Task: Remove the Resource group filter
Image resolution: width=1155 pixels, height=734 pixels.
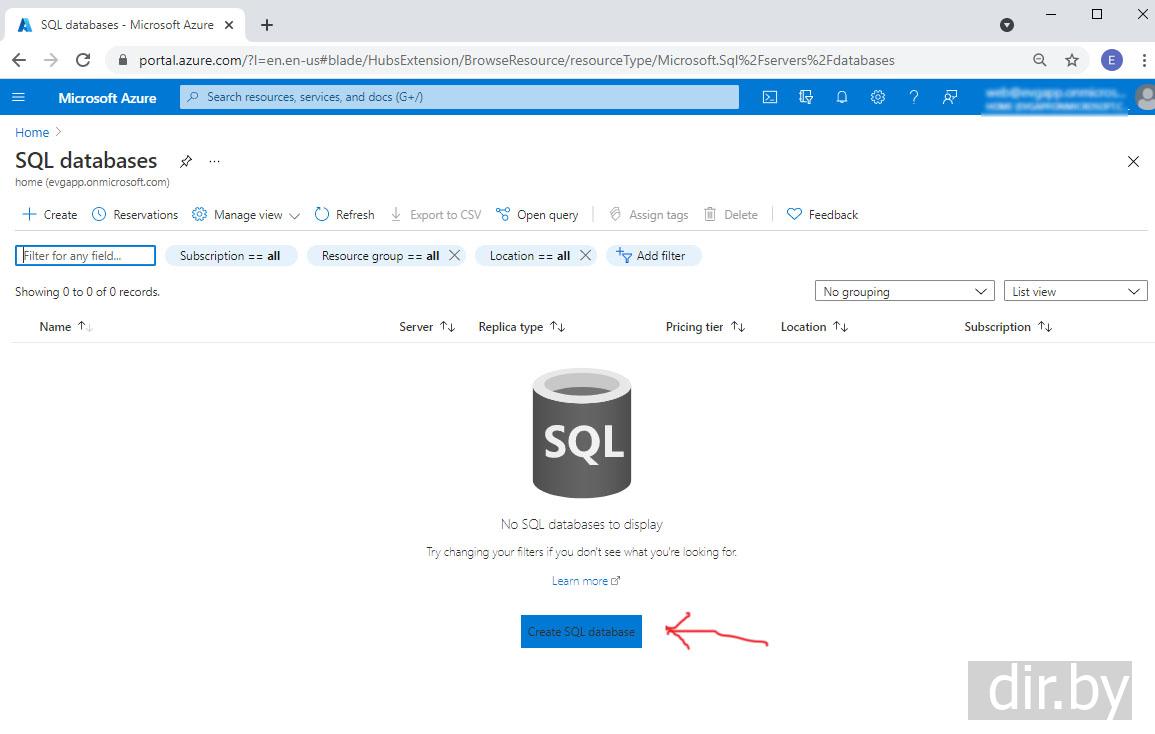Action: tap(454, 256)
